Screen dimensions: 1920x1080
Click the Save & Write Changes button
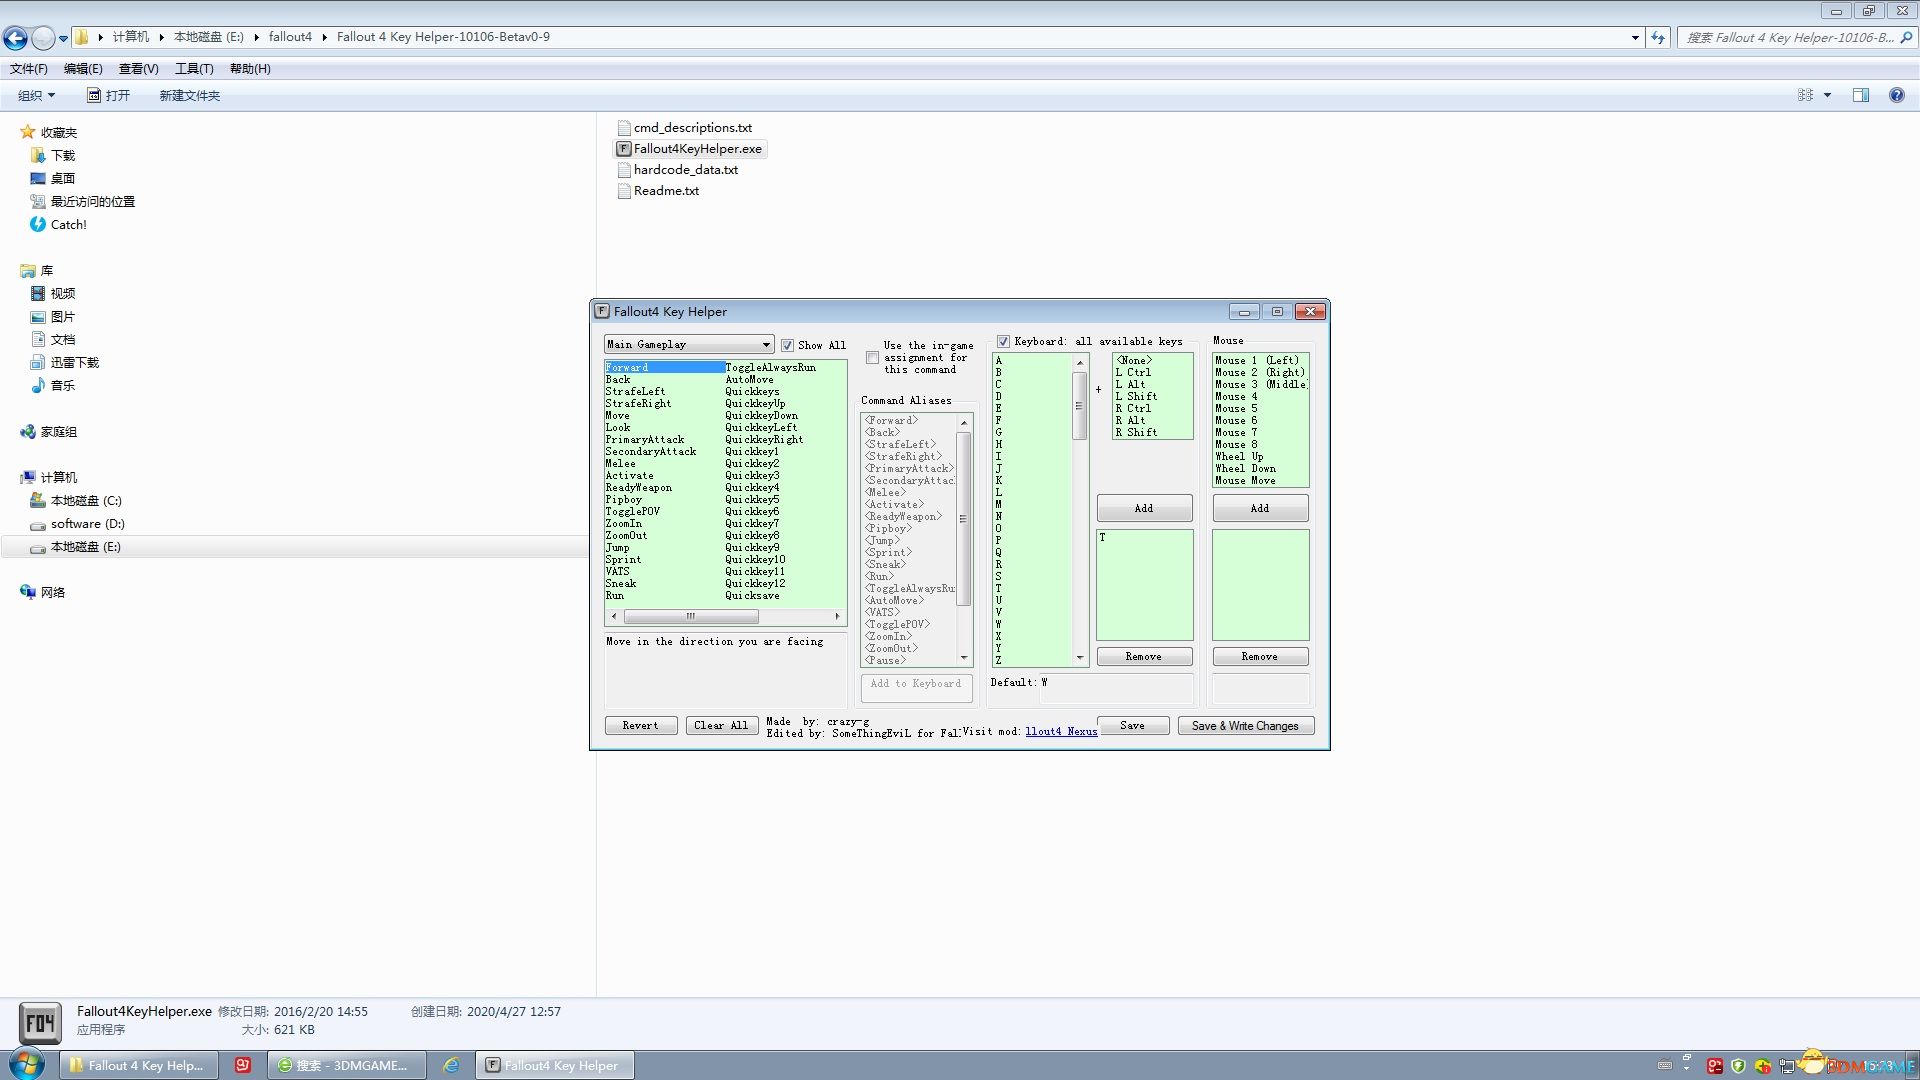point(1245,726)
